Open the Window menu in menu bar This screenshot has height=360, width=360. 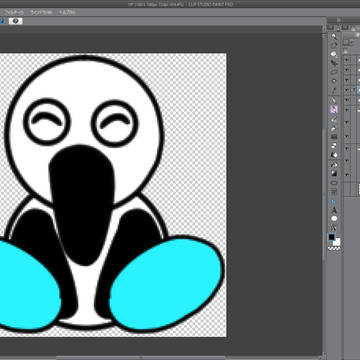(41, 12)
